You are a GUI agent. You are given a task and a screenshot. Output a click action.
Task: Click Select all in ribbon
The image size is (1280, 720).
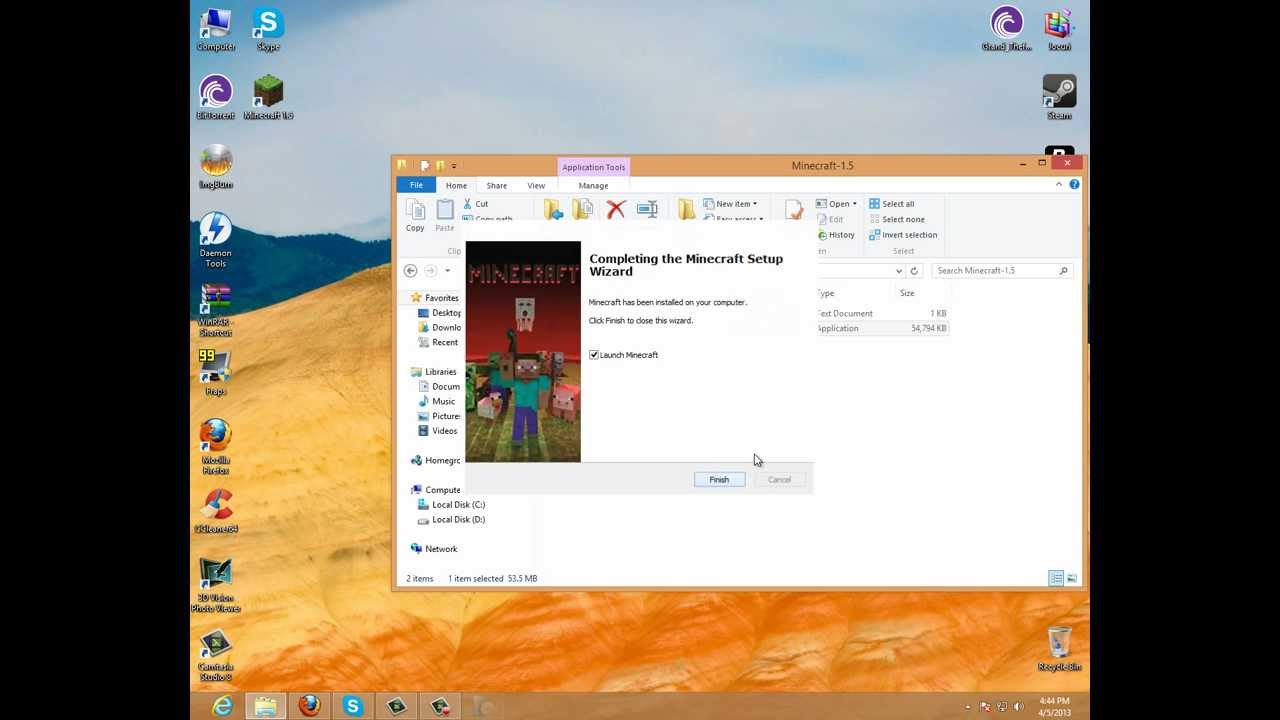(891, 204)
